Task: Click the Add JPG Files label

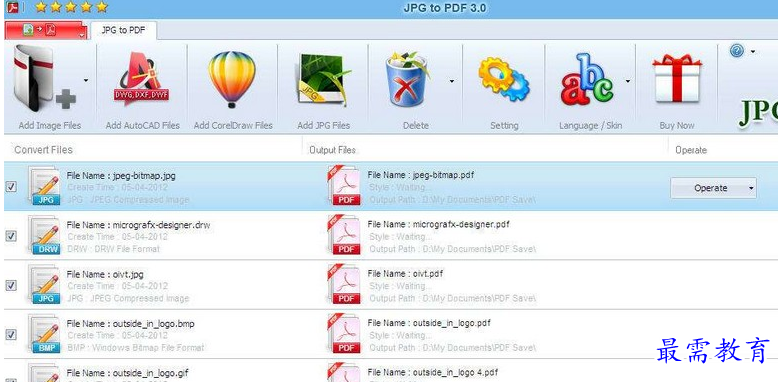Action: (324, 126)
